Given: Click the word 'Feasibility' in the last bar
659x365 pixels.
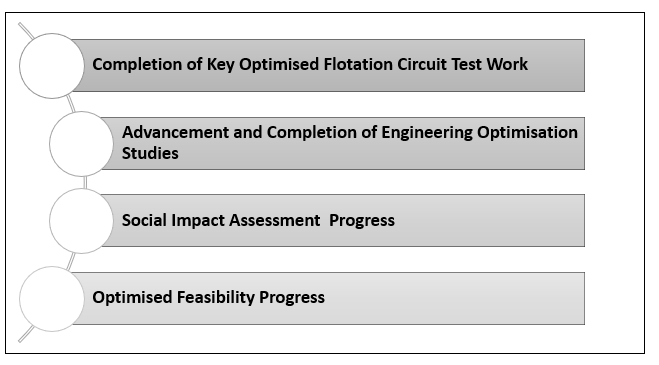Looking at the screenshot, I should (x=216, y=297).
